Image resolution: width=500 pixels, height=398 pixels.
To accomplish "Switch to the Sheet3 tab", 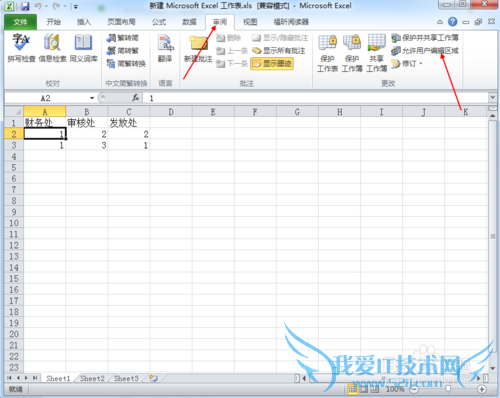I will click(x=126, y=378).
